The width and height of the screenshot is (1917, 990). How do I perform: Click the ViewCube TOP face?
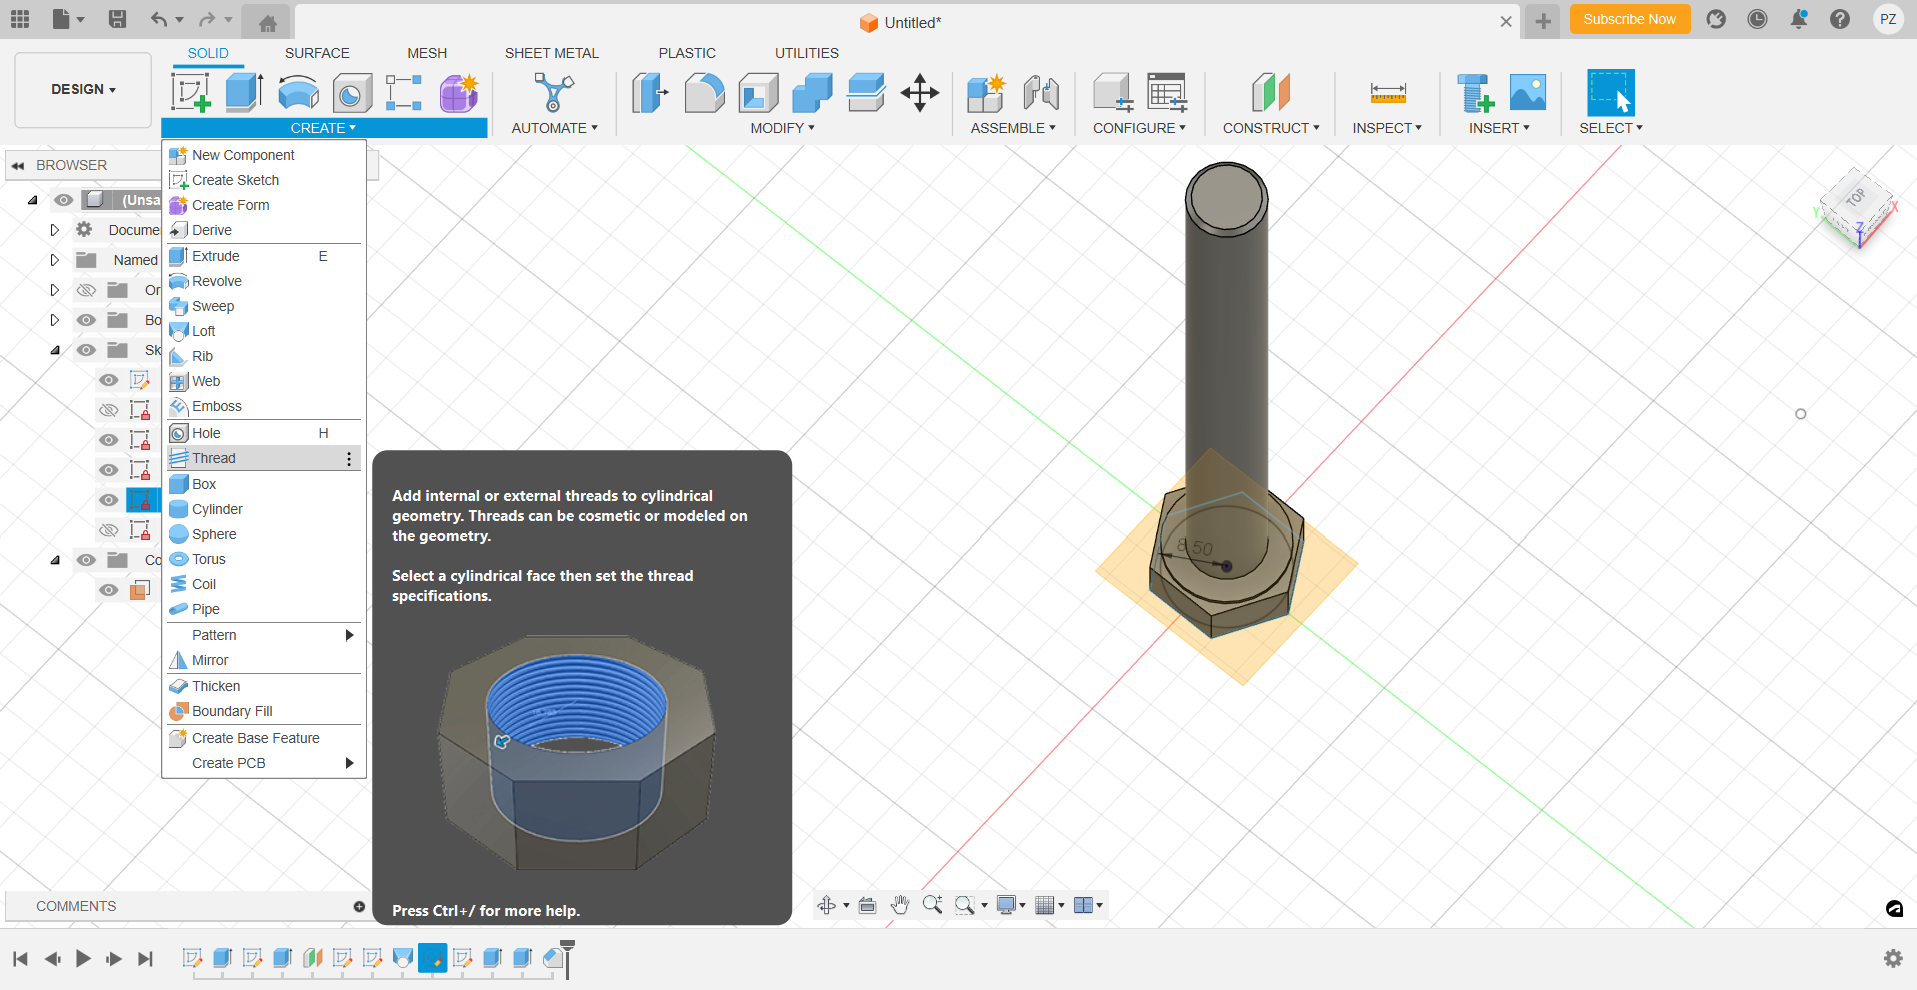tap(1856, 198)
